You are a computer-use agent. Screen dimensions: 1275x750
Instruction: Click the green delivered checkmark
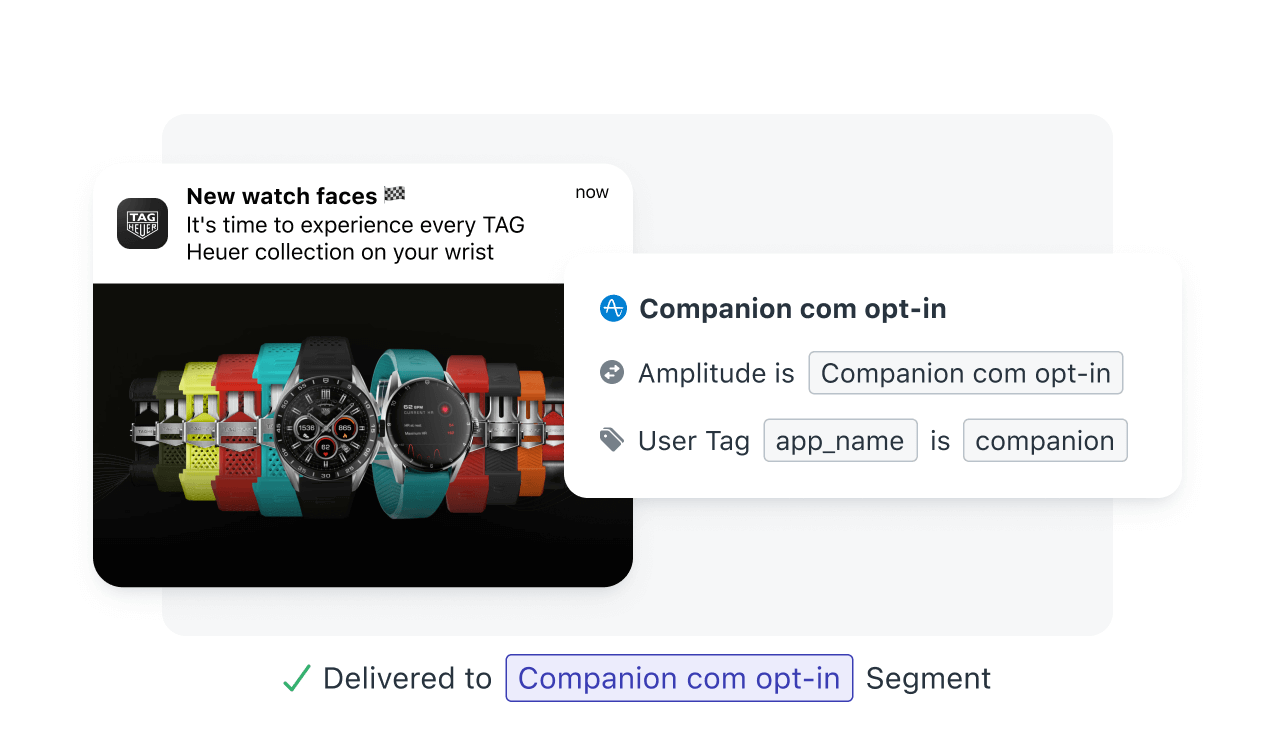[296, 679]
